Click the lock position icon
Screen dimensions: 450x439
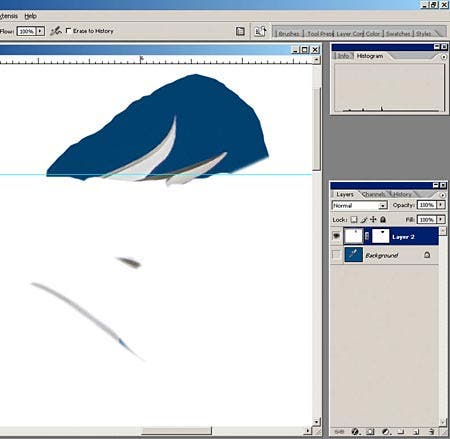tap(373, 220)
